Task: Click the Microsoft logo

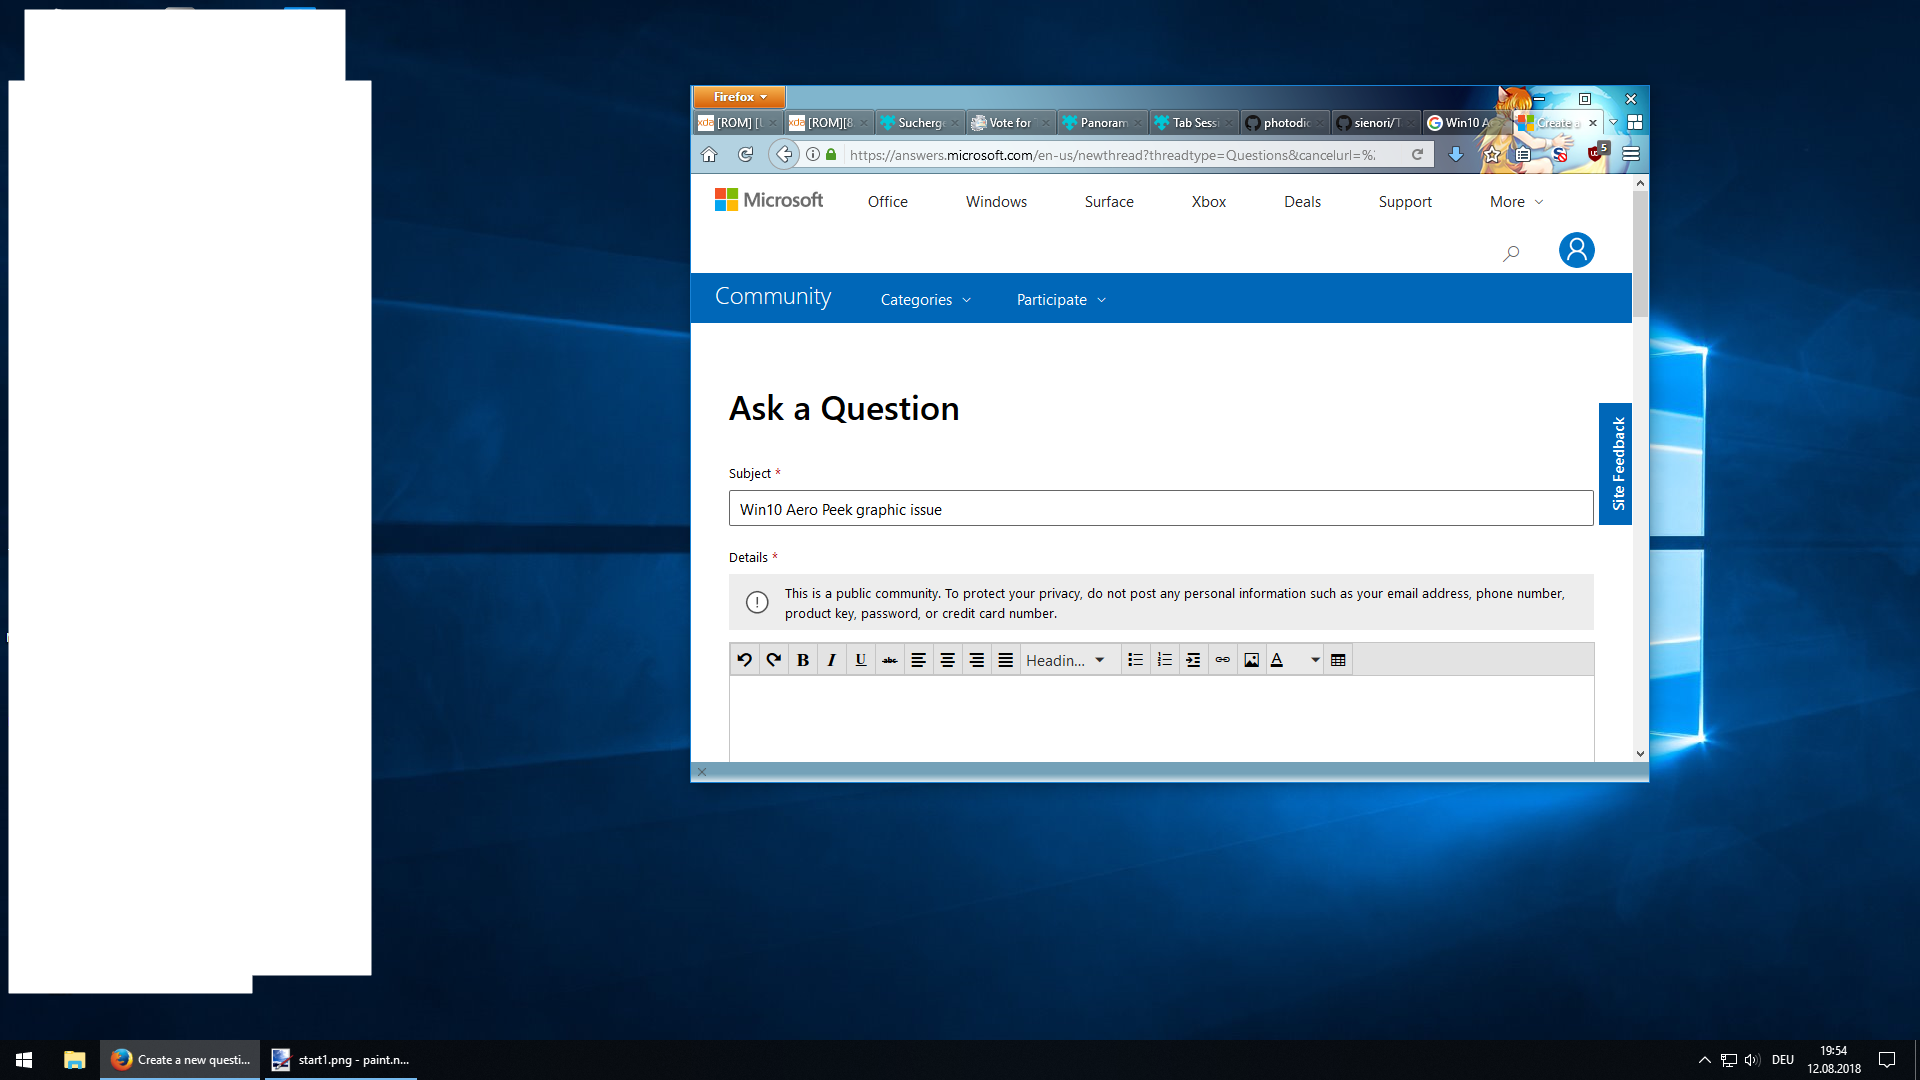Action: (769, 200)
